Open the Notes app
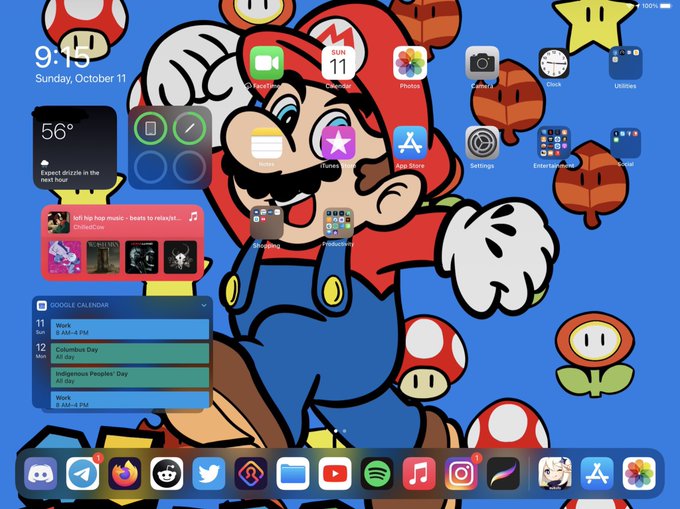 [267, 143]
